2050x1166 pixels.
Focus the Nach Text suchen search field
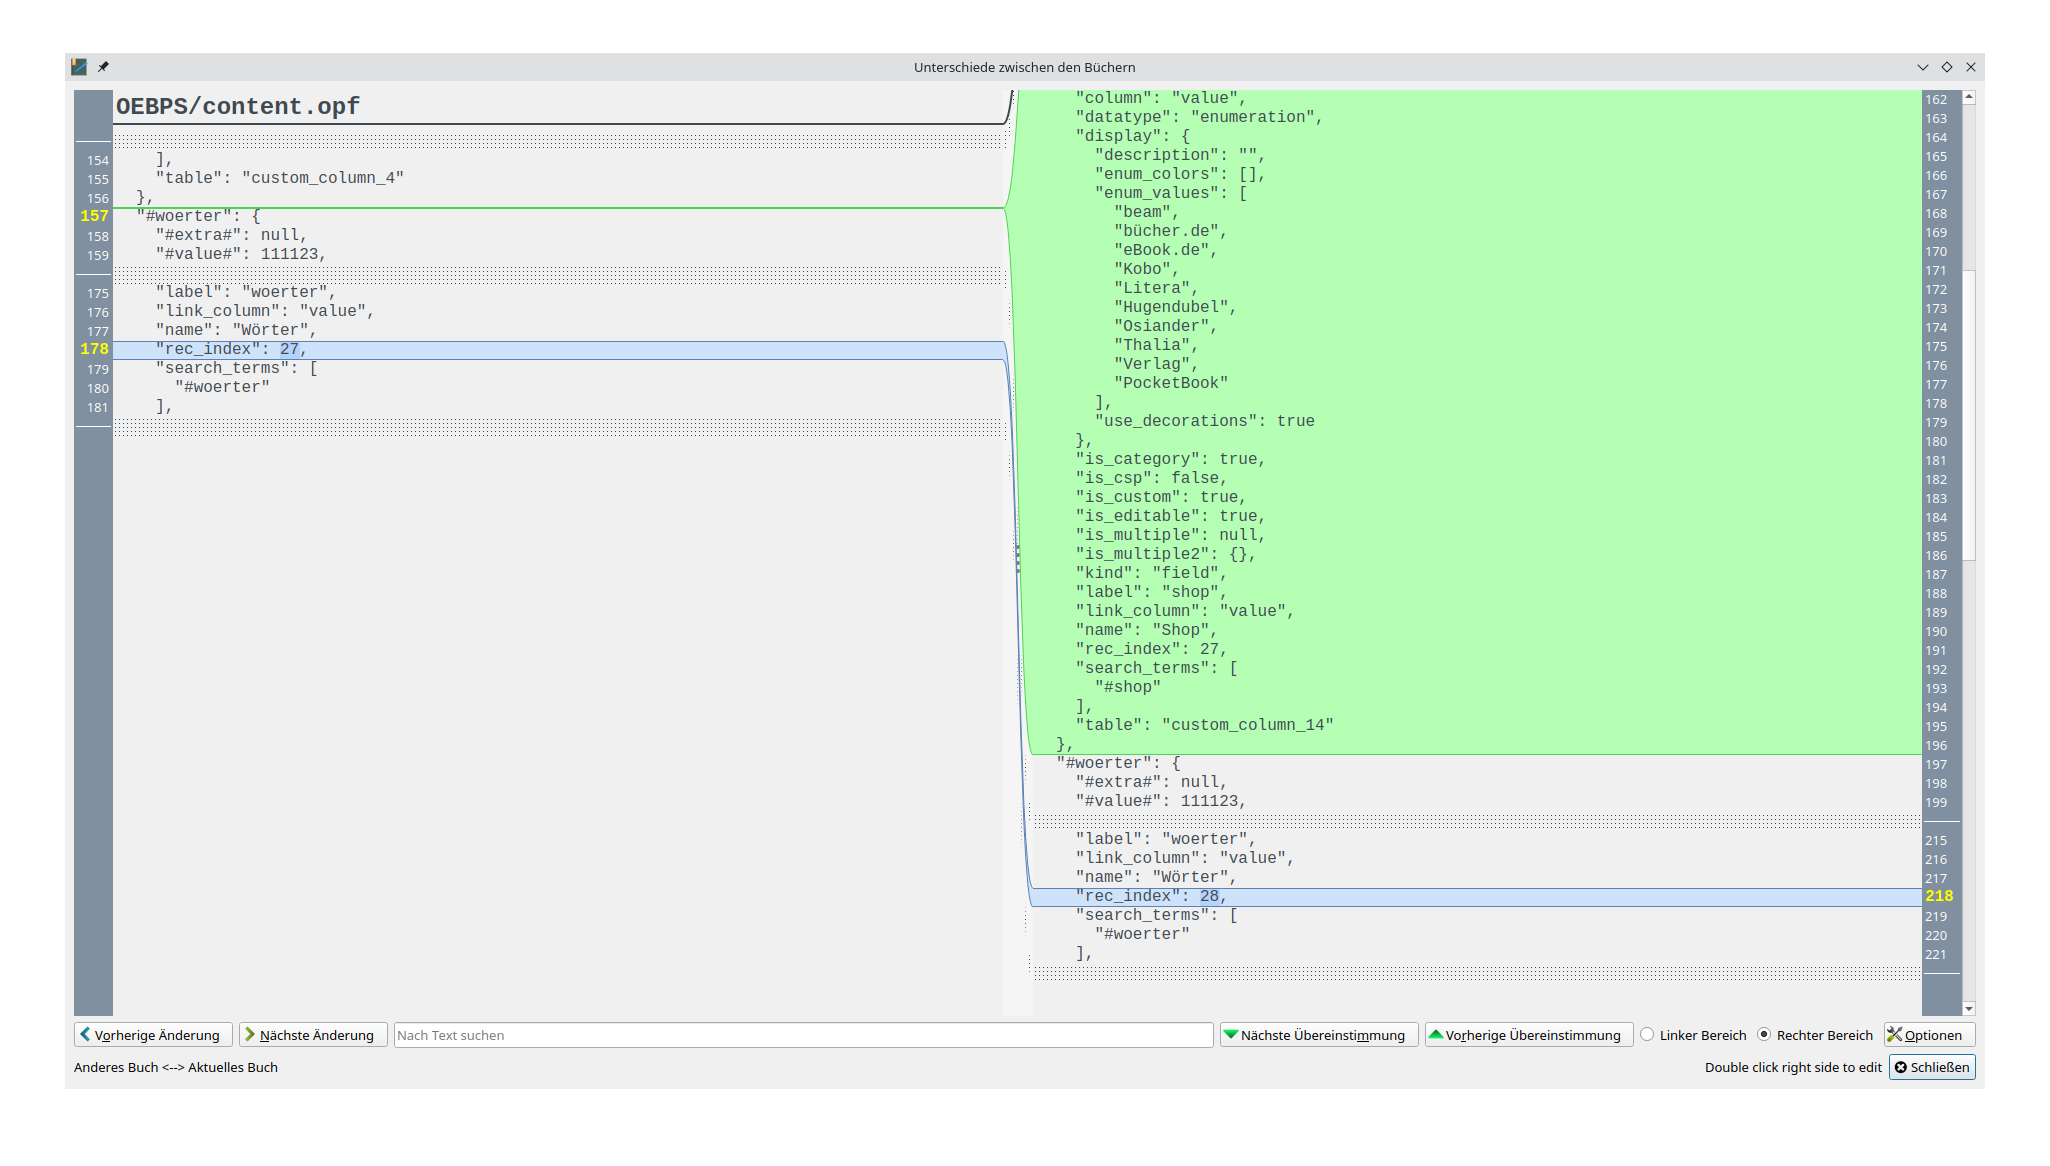pyautogui.click(x=803, y=1035)
